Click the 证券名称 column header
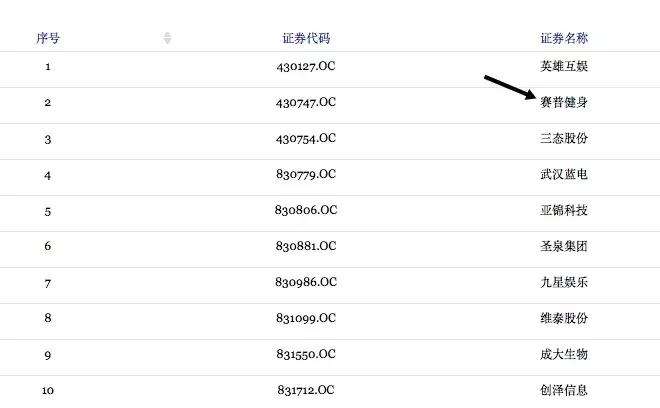660x408 pixels. [564, 38]
